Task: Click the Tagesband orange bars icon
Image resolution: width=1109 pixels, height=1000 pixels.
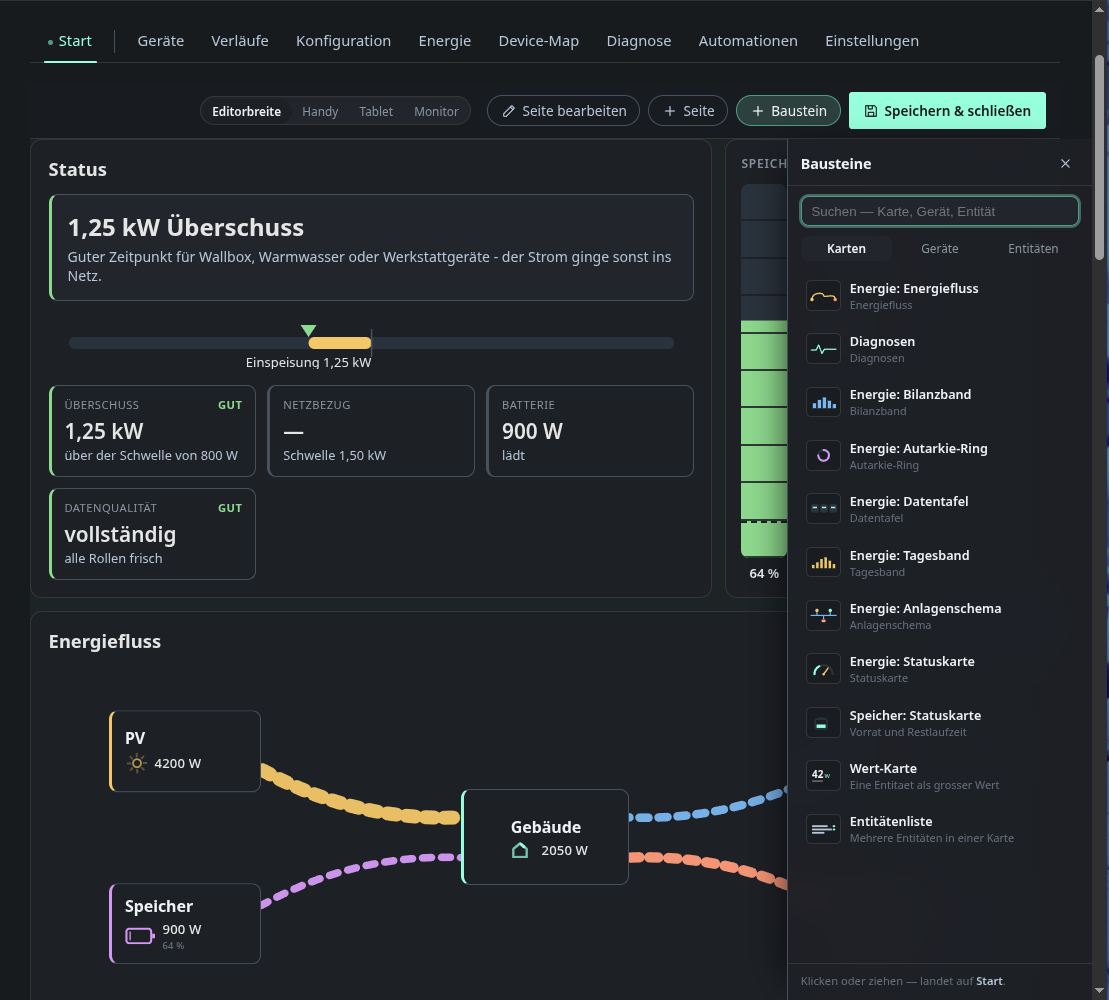Action: [823, 563]
